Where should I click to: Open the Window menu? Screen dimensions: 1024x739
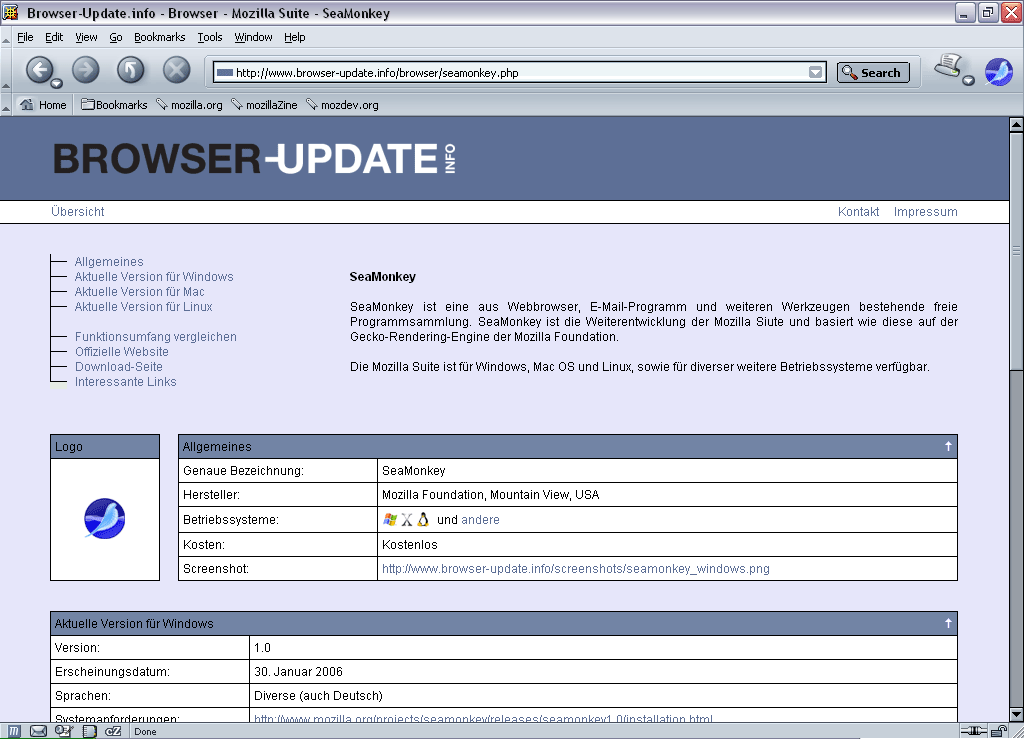253,37
